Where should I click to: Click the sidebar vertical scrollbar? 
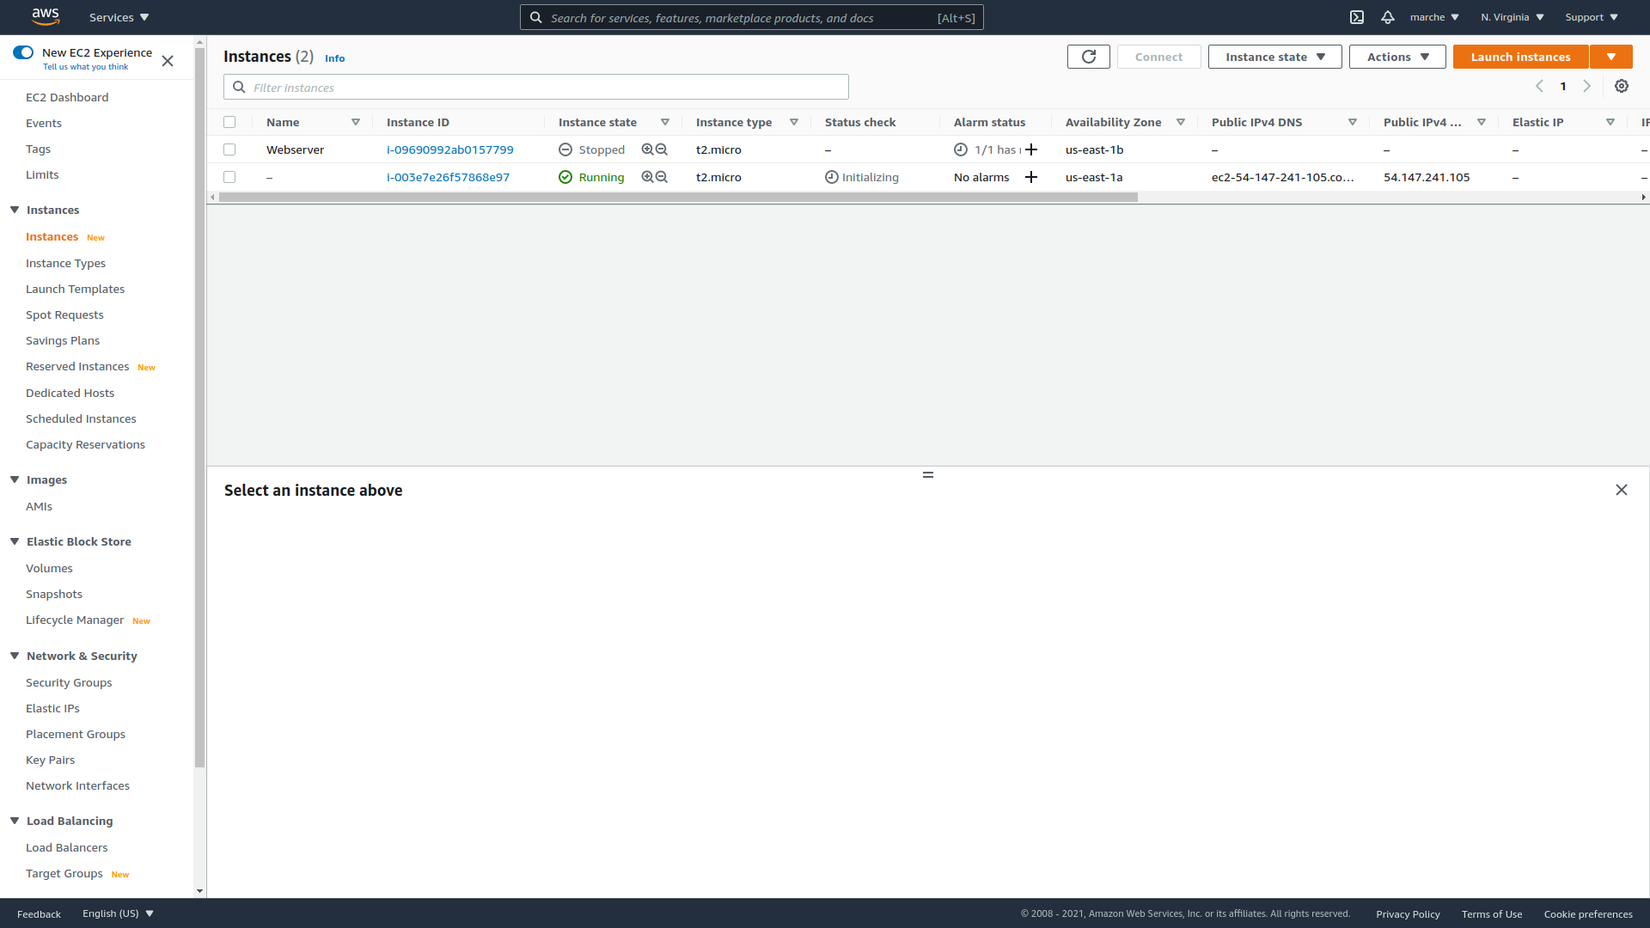pos(200,408)
